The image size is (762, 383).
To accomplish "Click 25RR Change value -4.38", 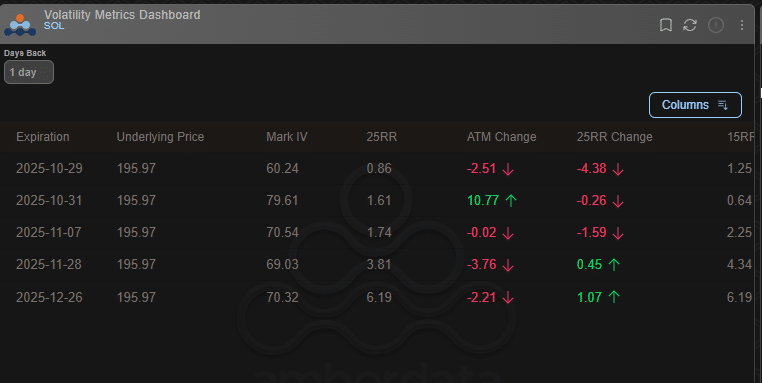I will pos(591,169).
